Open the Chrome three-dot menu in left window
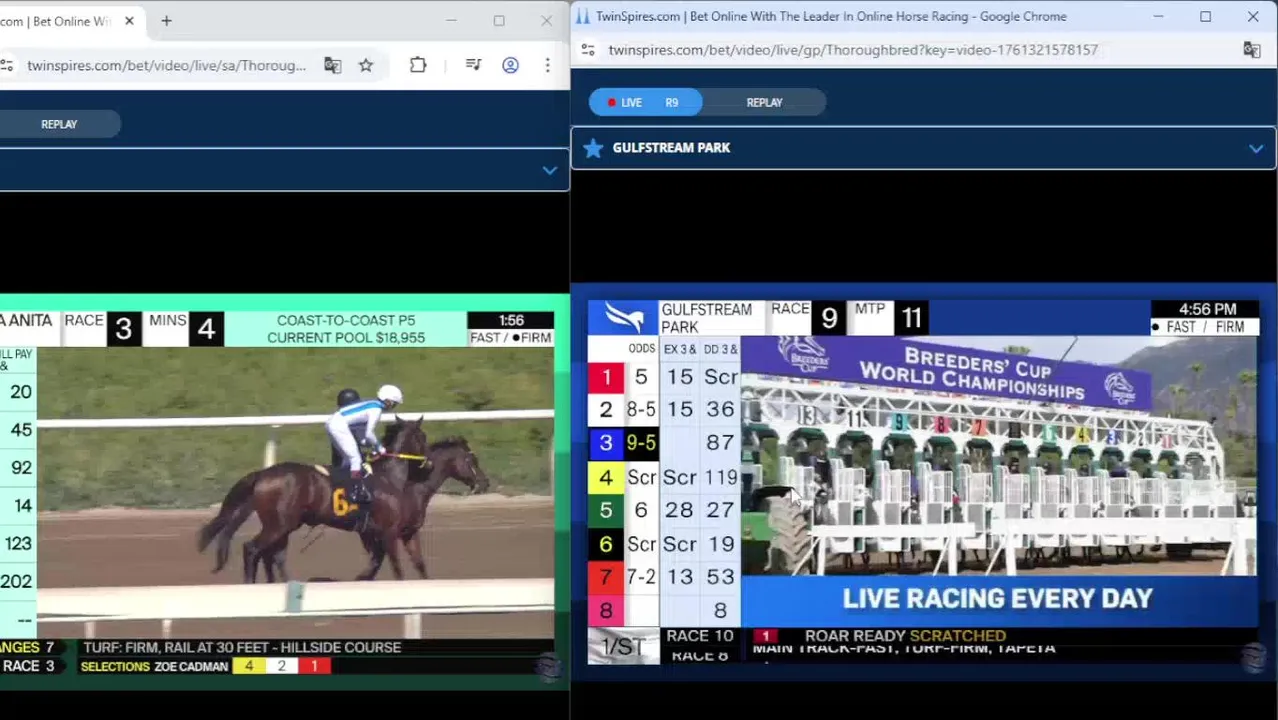The height and width of the screenshot is (720, 1278). pyautogui.click(x=547, y=65)
